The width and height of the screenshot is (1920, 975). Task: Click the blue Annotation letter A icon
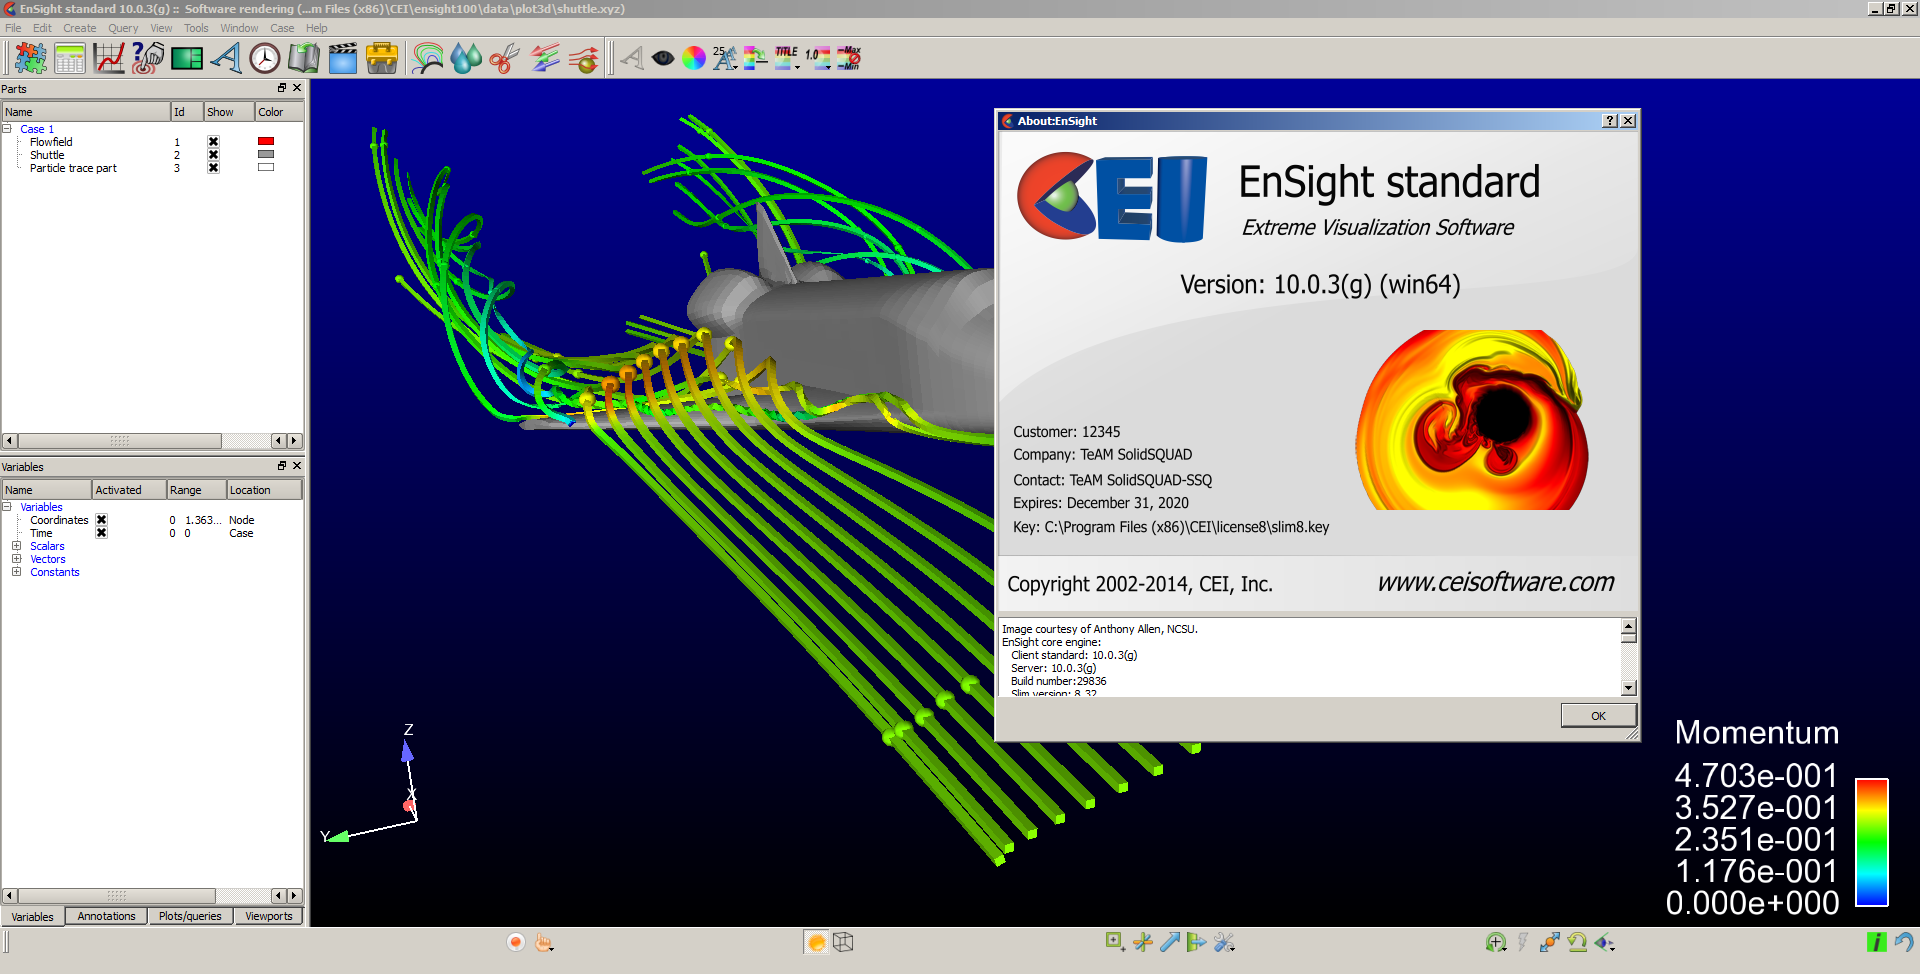tap(226, 58)
